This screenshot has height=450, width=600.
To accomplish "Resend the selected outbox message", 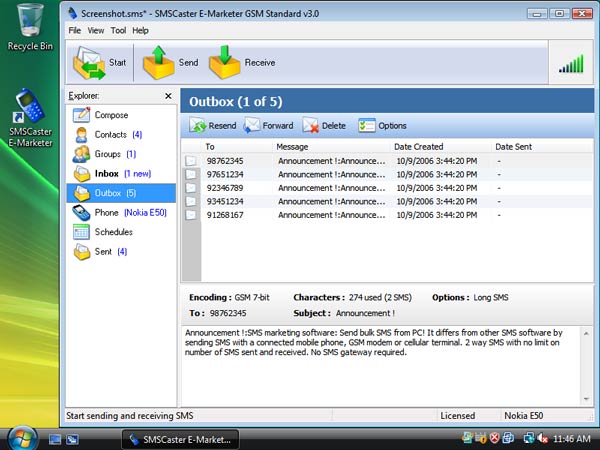I will tap(212, 126).
